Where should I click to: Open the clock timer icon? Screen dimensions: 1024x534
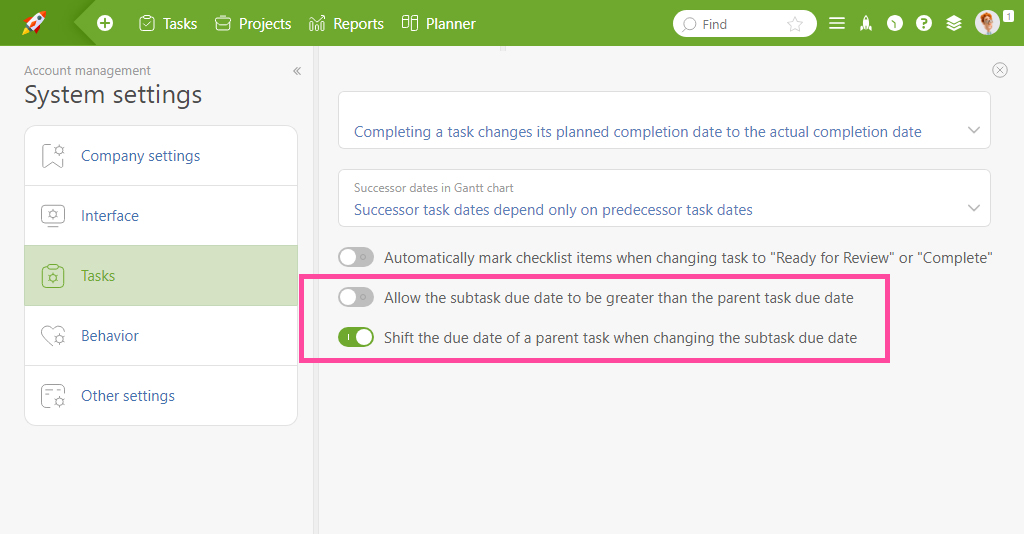895,24
